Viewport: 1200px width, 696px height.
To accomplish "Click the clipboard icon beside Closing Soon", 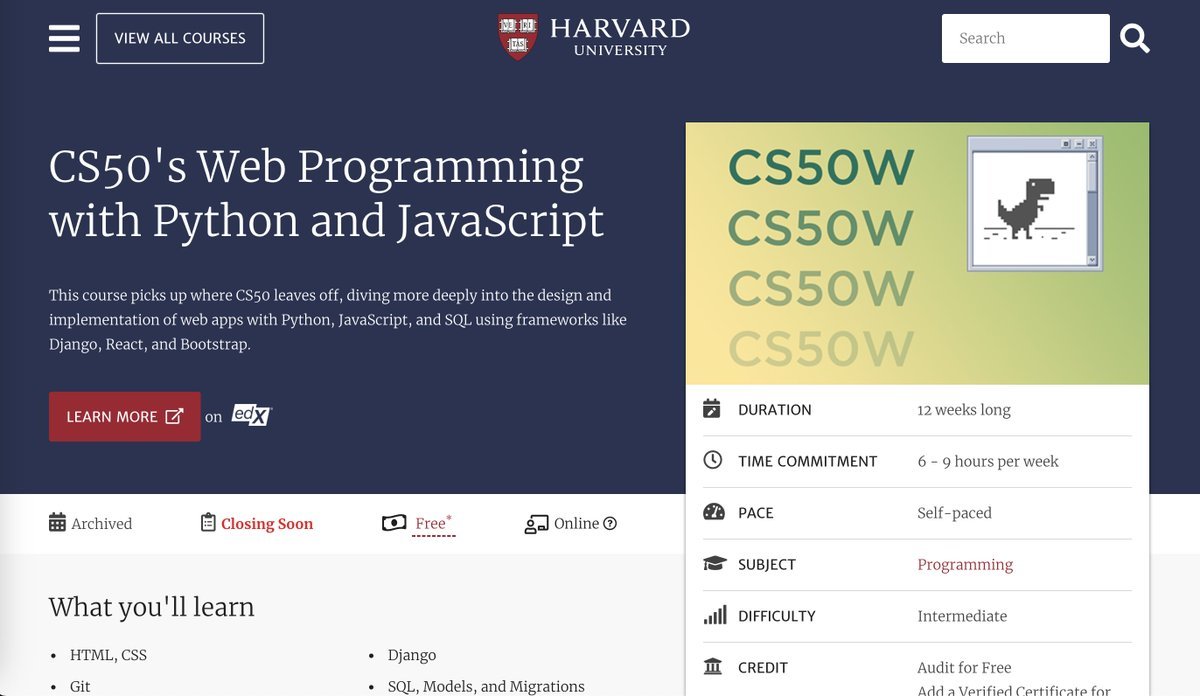I will tap(208, 523).
